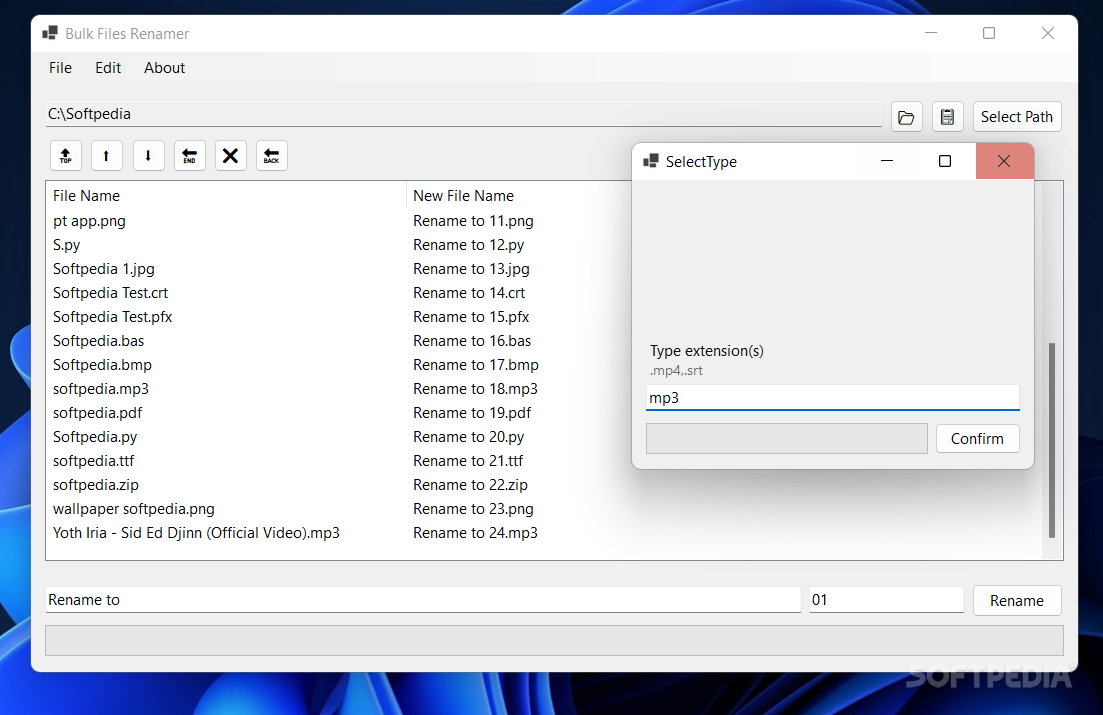Click the SelectType window title icon
Screen dimensions: 1103x715
tap(651, 161)
